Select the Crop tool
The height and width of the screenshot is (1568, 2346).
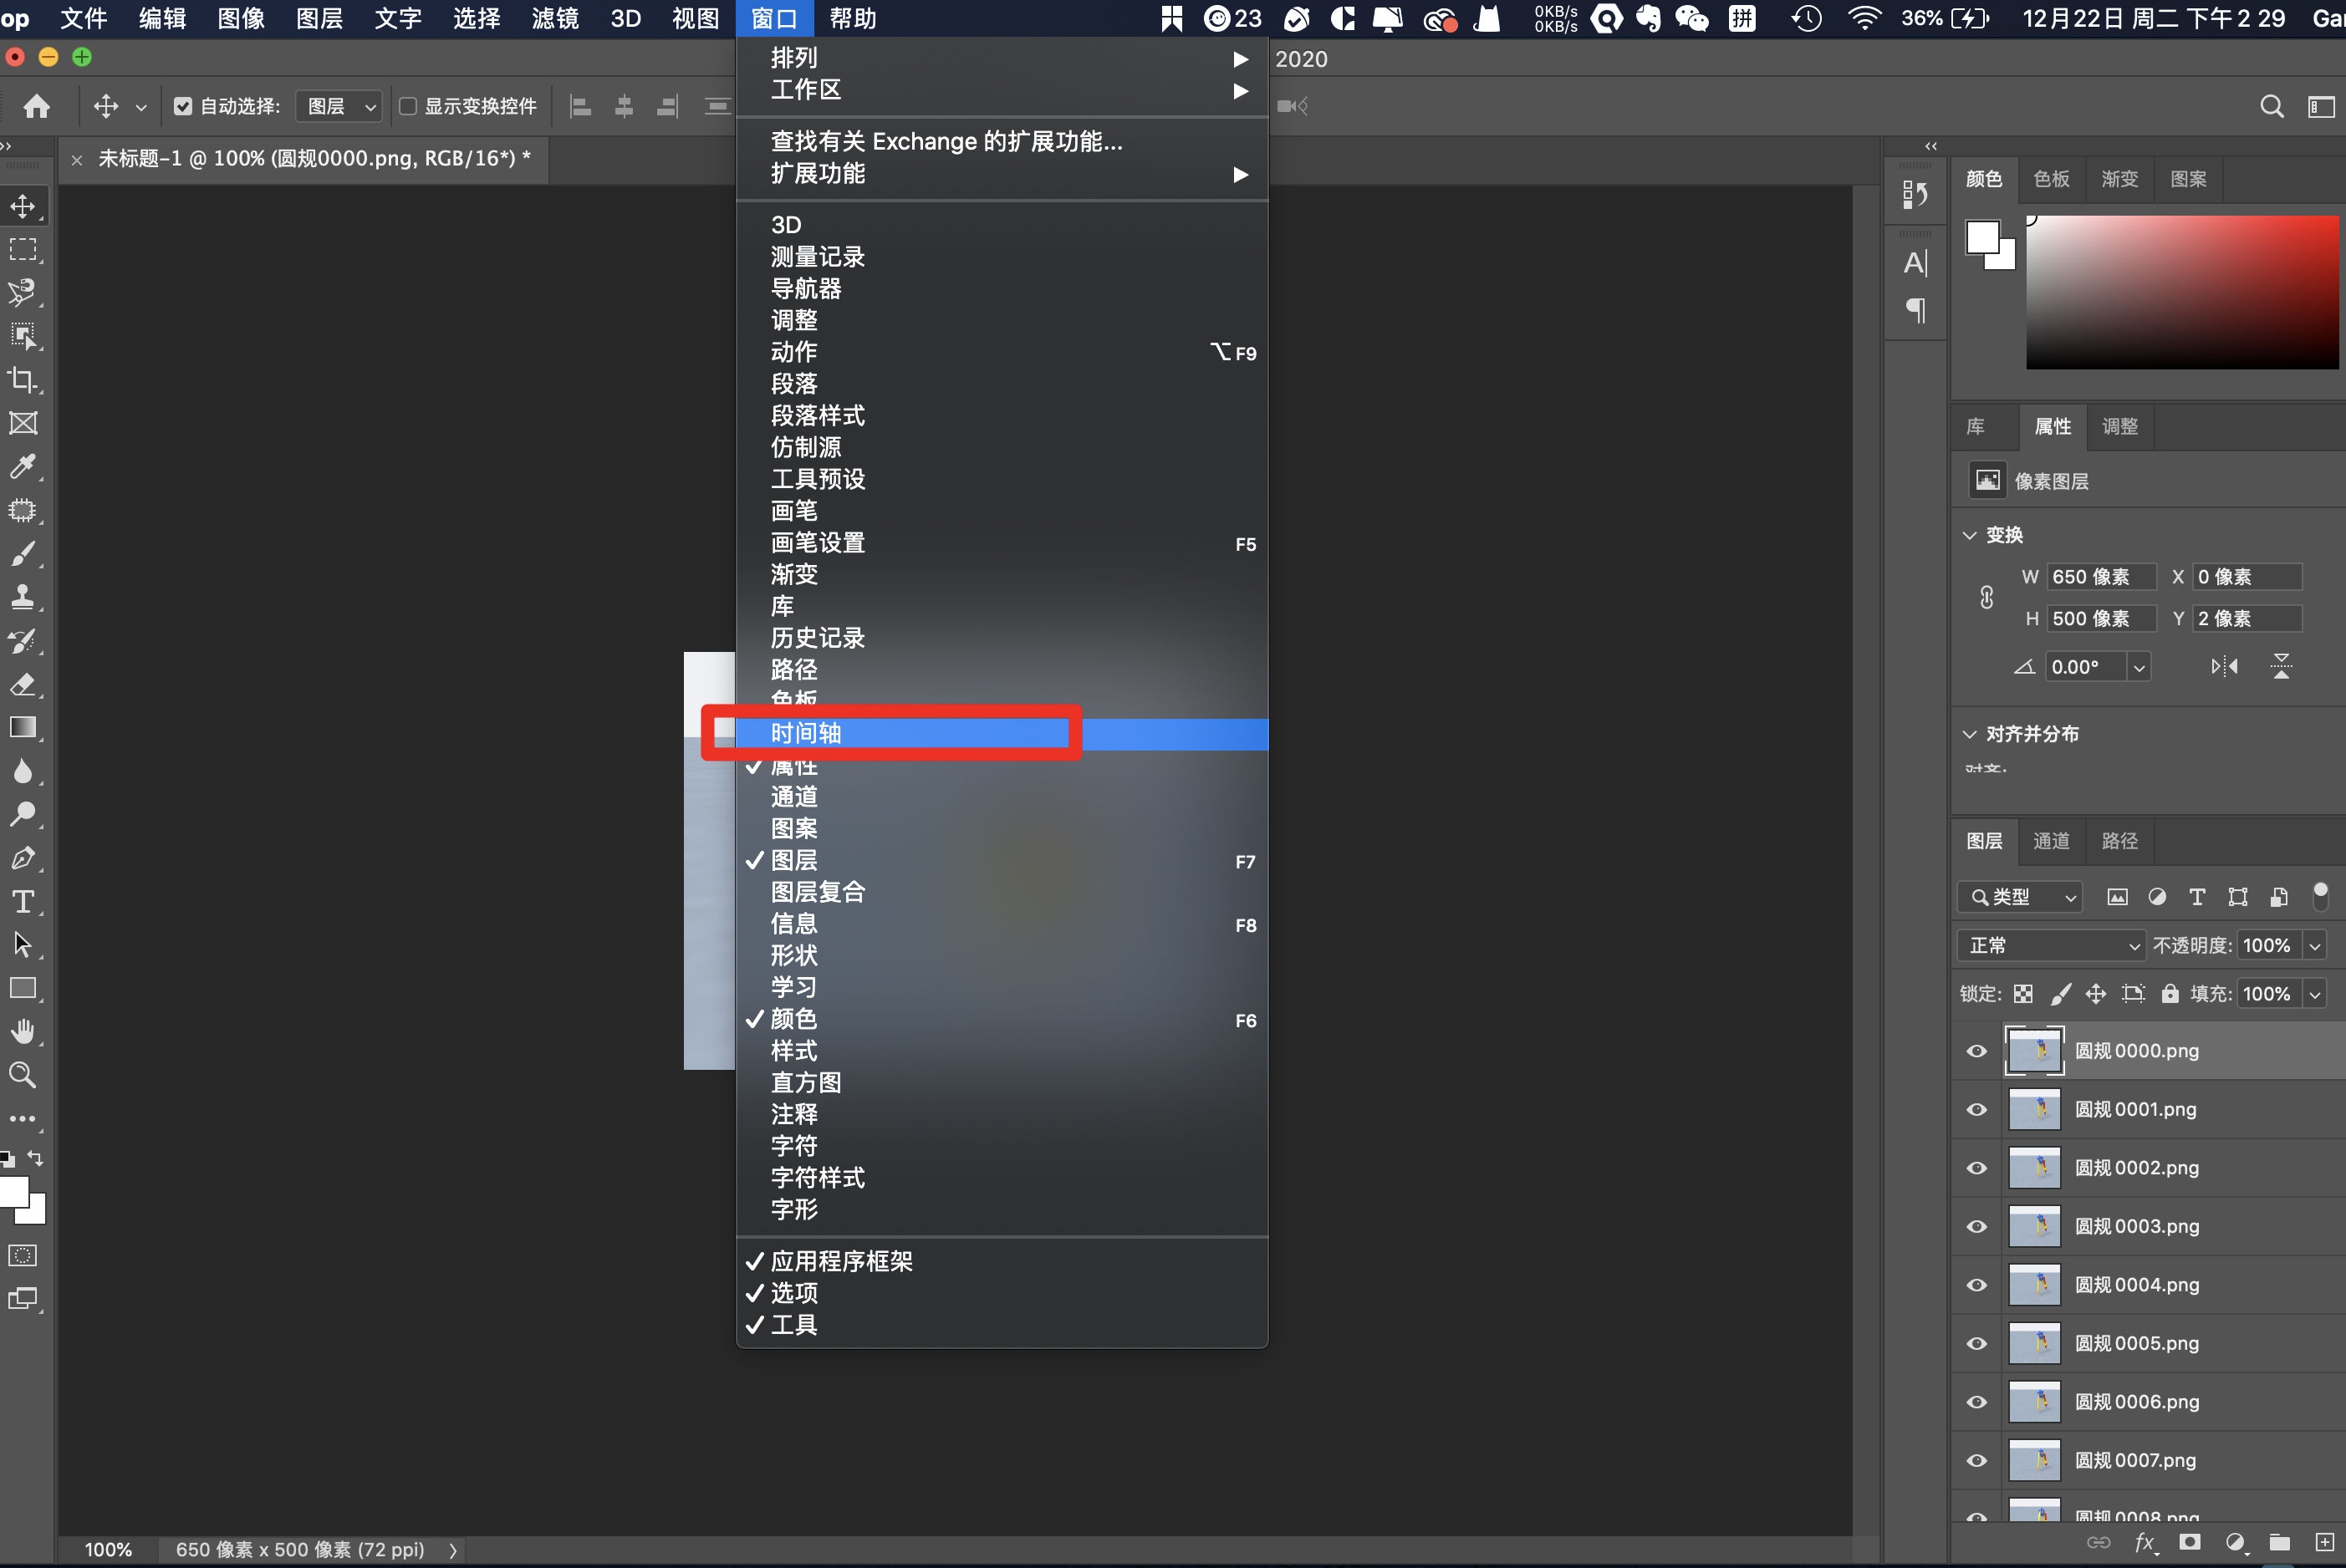click(22, 380)
